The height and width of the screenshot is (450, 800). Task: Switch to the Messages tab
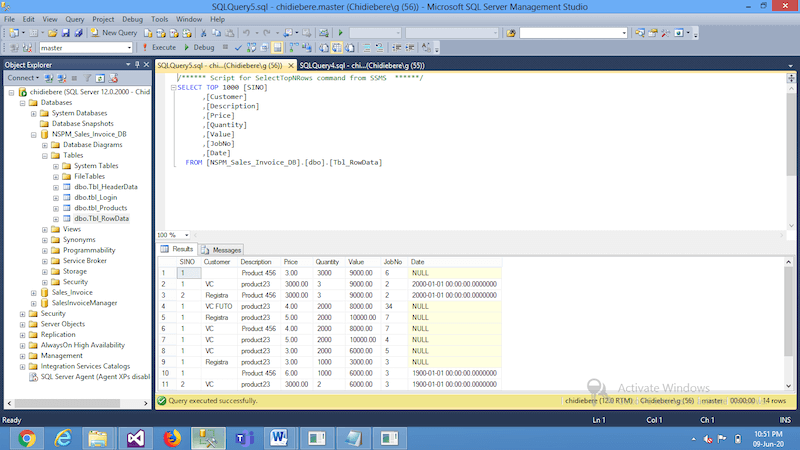point(221,250)
